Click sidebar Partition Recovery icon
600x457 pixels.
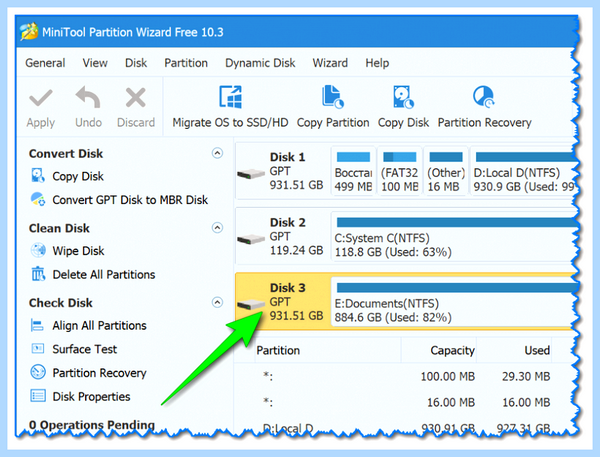(x=38, y=372)
